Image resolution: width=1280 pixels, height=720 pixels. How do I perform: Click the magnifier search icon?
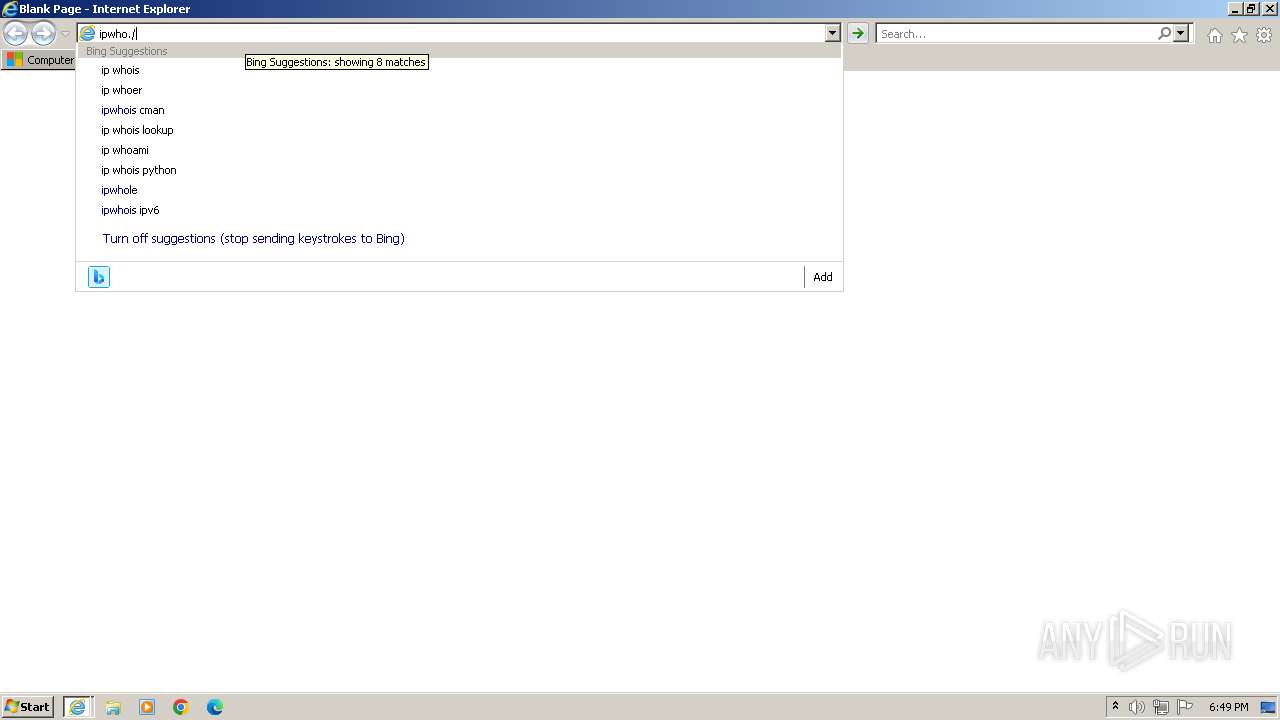[x=1164, y=34]
